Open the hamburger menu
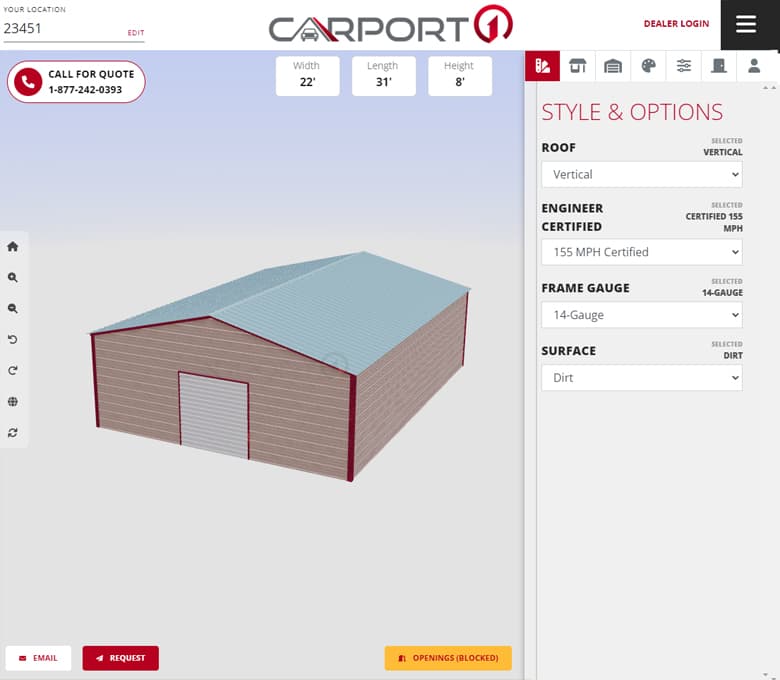This screenshot has height=680, width=780. 746,25
